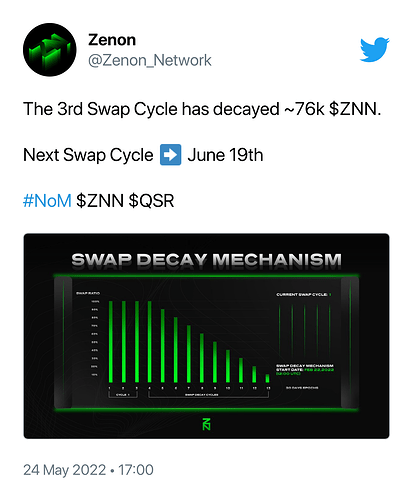
Task: Click the Start Date text in the chart
Action: tap(289, 370)
